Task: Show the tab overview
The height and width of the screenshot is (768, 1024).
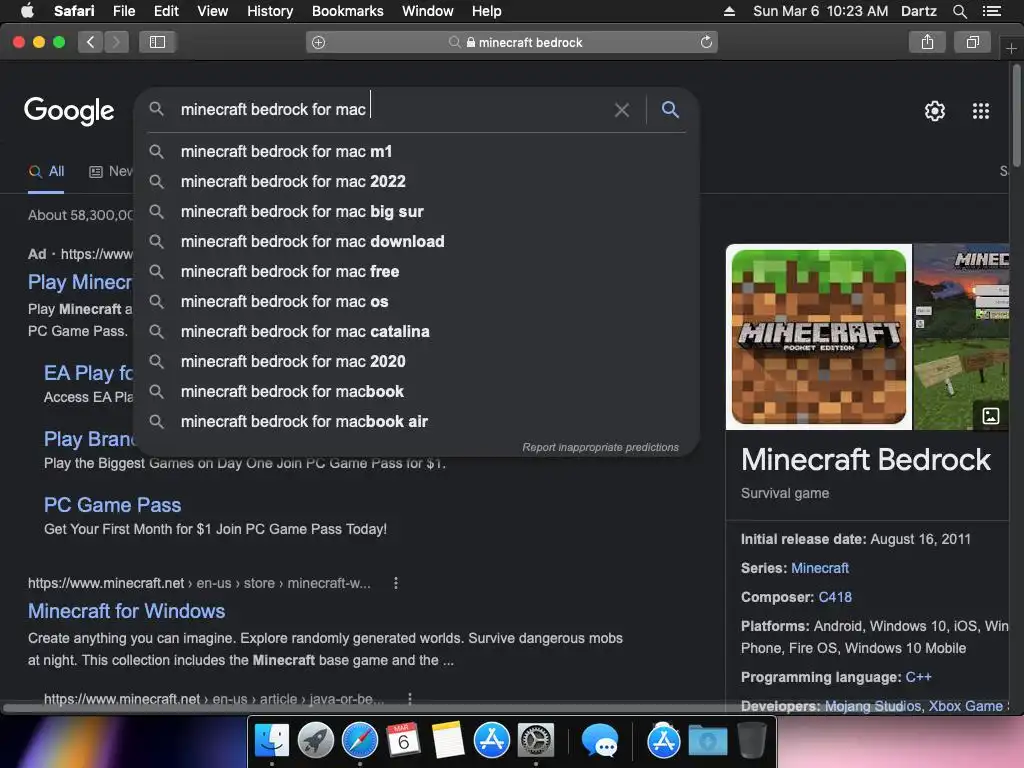Action: 972,42
